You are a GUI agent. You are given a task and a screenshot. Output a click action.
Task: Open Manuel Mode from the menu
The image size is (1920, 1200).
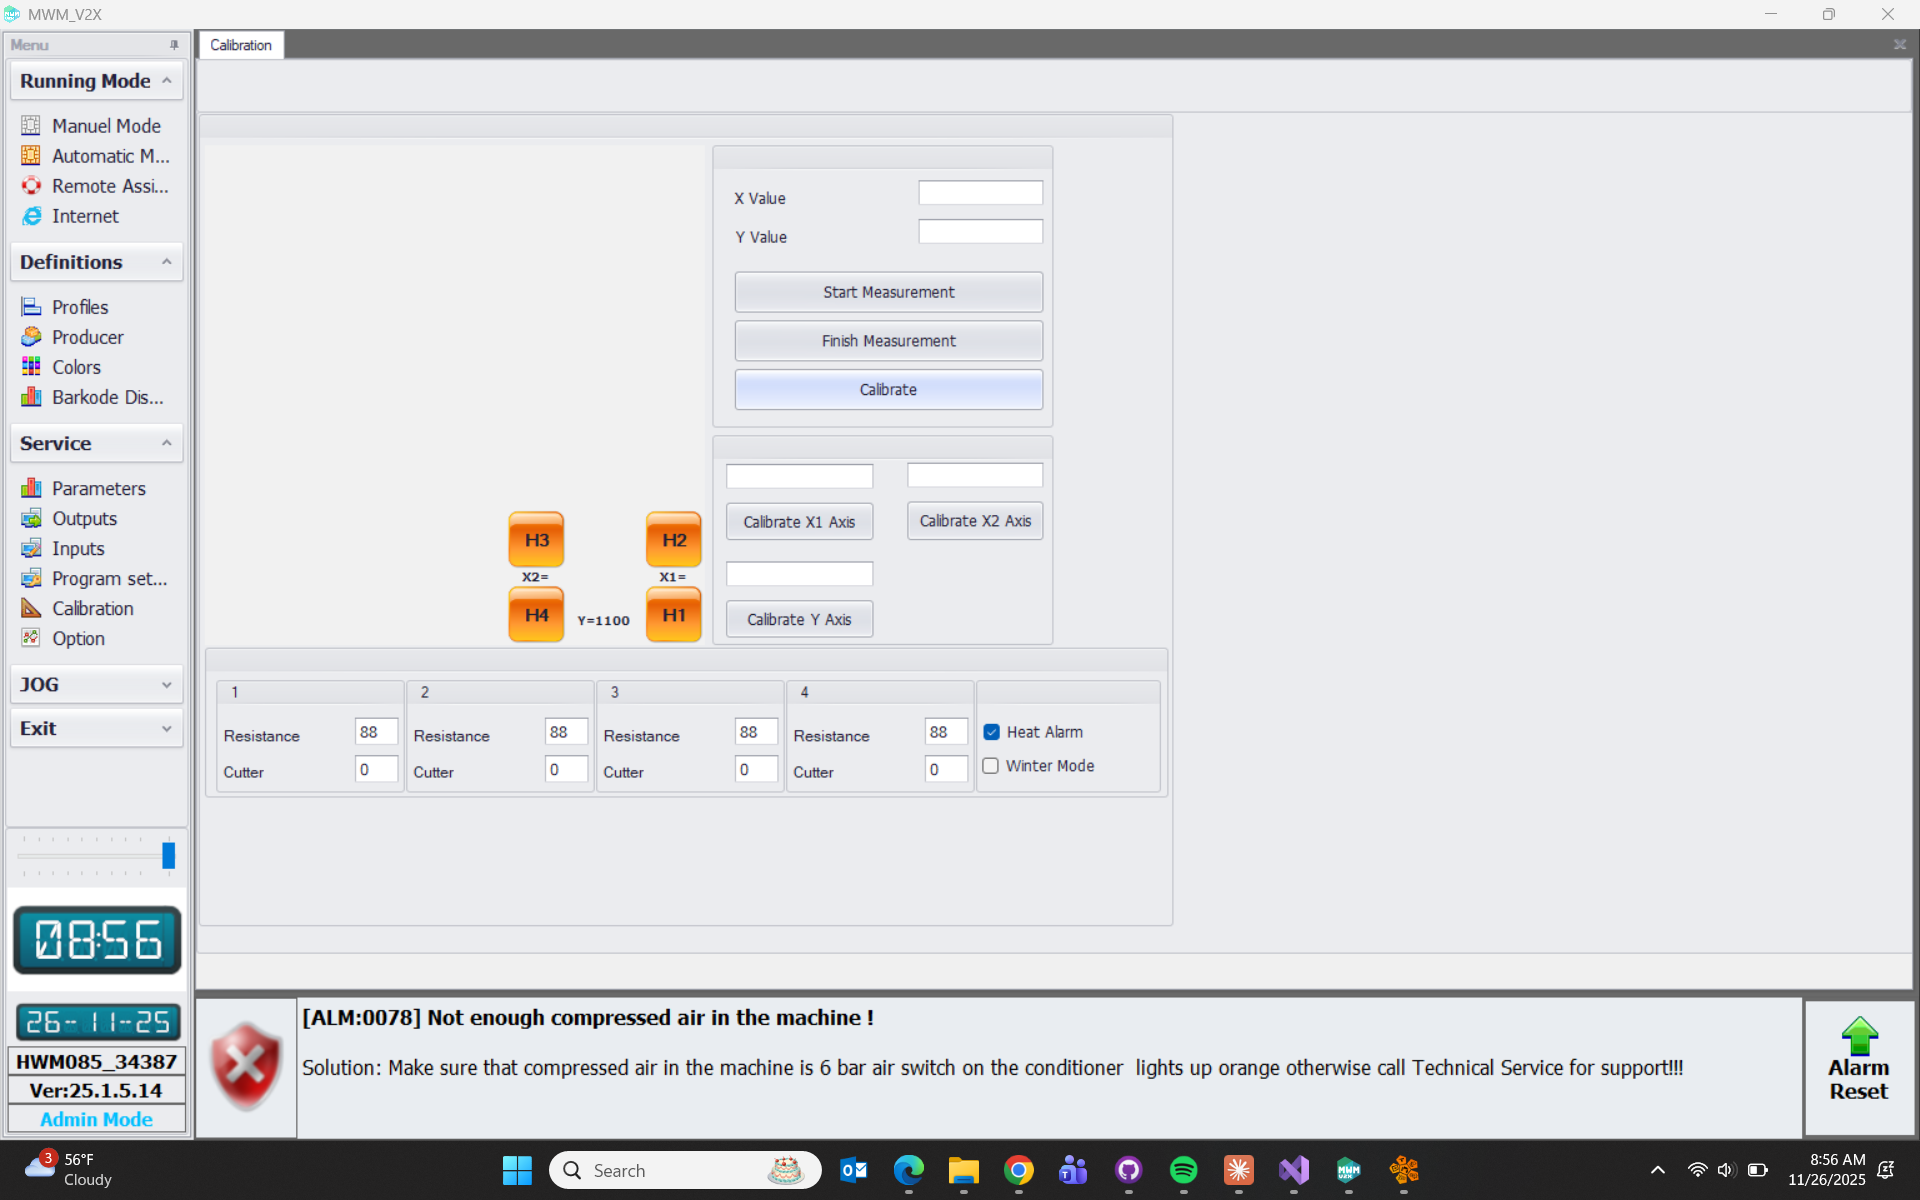click(106, 126)
